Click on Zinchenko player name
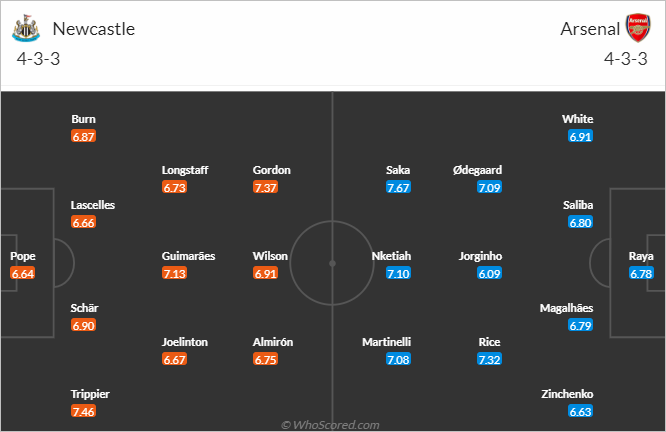The height and width of the screenshot is (432, 666). tap(567, 394)
